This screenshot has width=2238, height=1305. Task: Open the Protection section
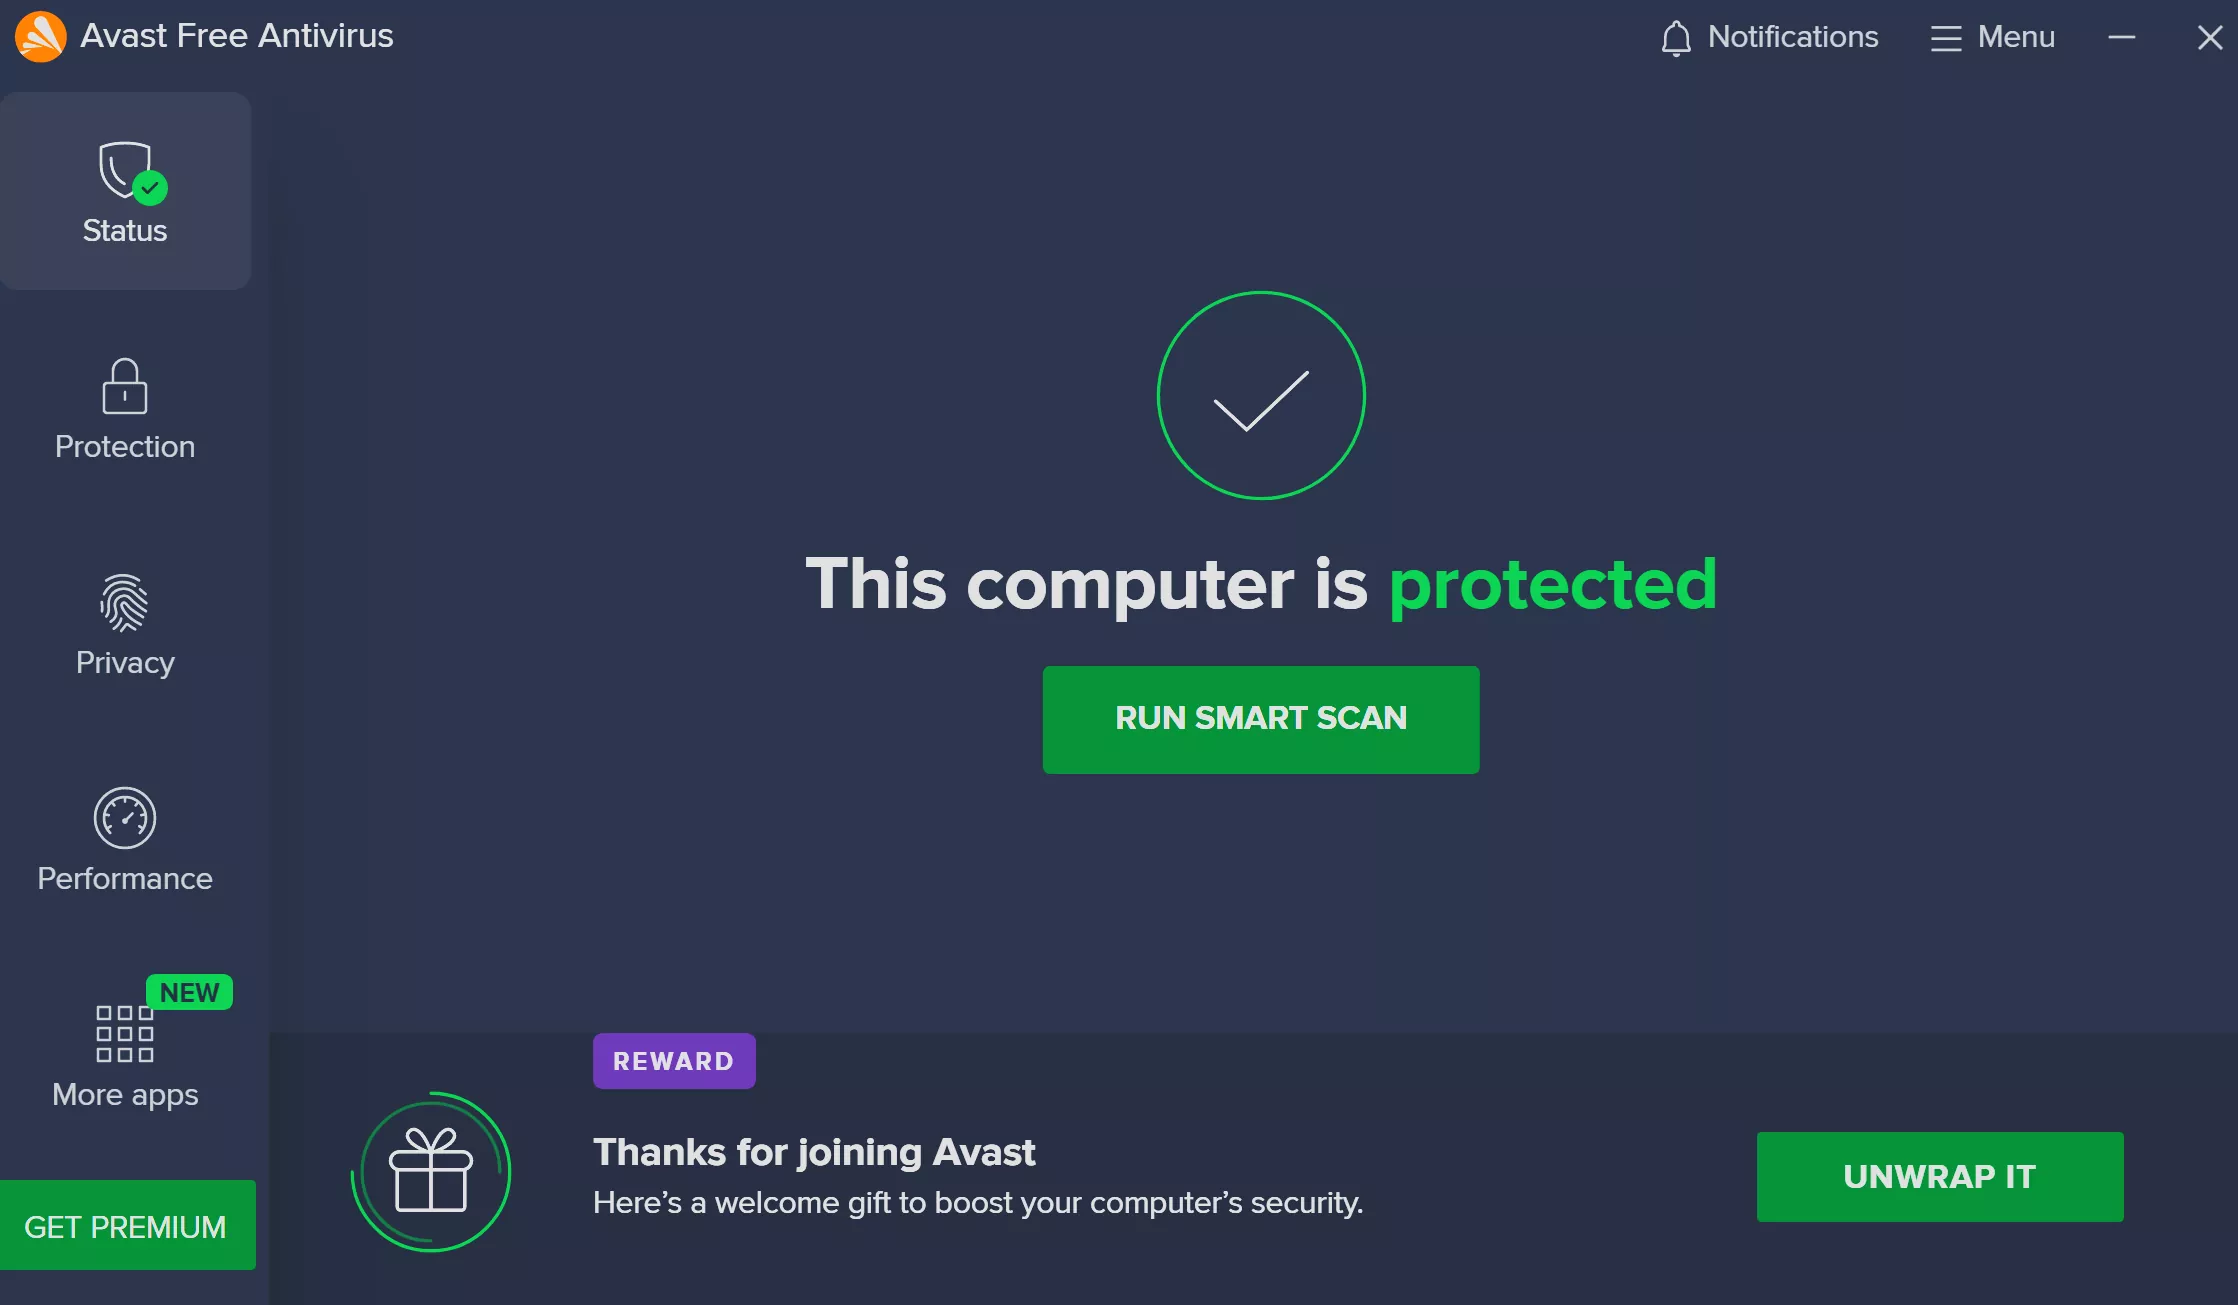click(124, 404)
